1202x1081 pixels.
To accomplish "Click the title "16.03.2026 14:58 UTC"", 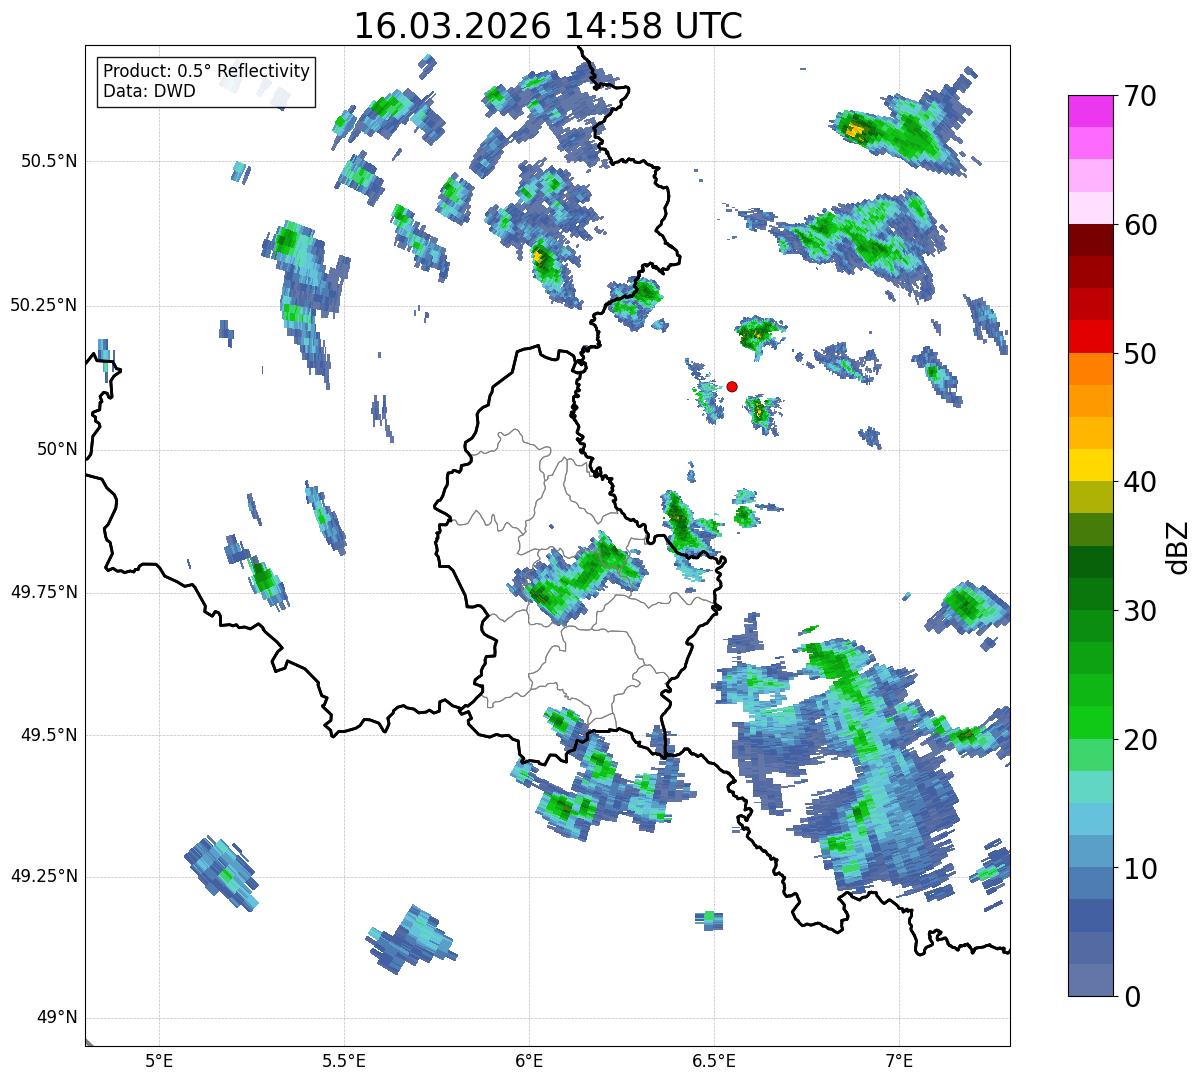I will pos(548,26).
